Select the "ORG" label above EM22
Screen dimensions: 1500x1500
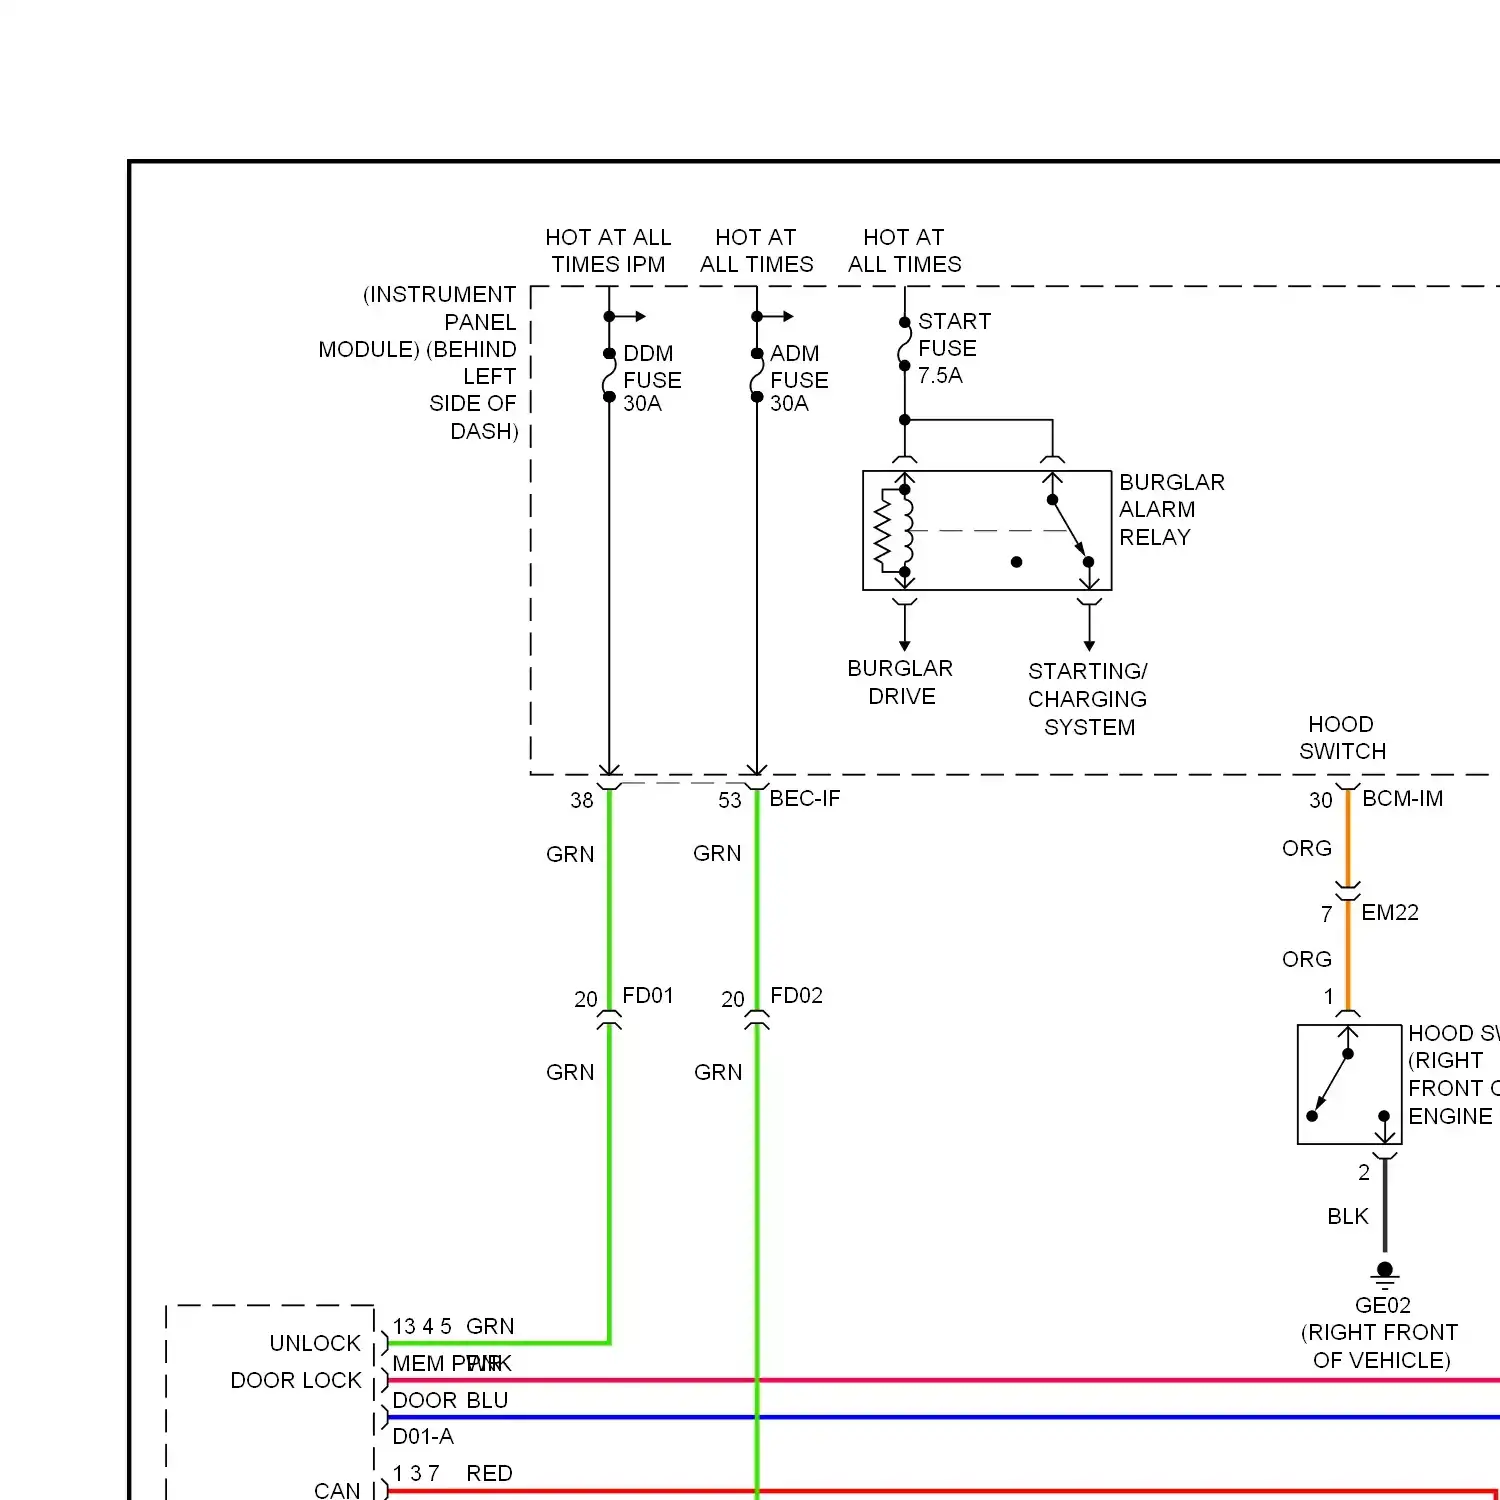[x=1307, y=848]
